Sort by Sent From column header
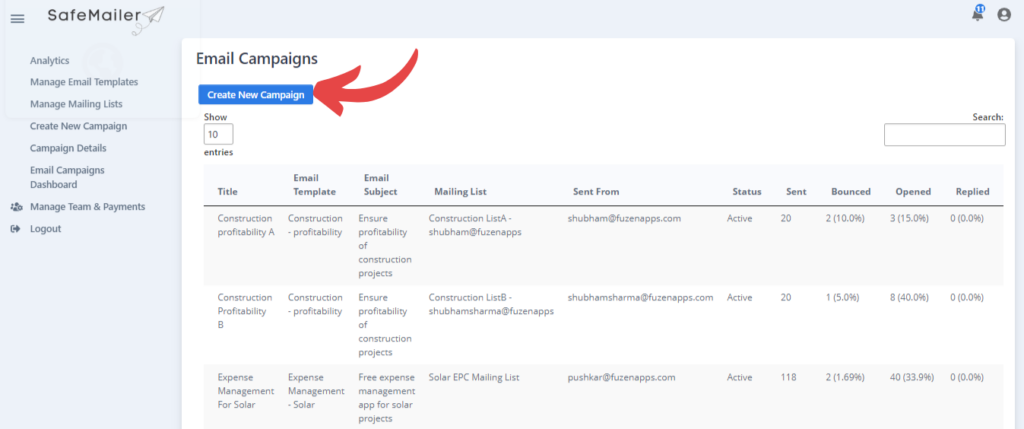The image size is (1024, 429). click(596, 192)
